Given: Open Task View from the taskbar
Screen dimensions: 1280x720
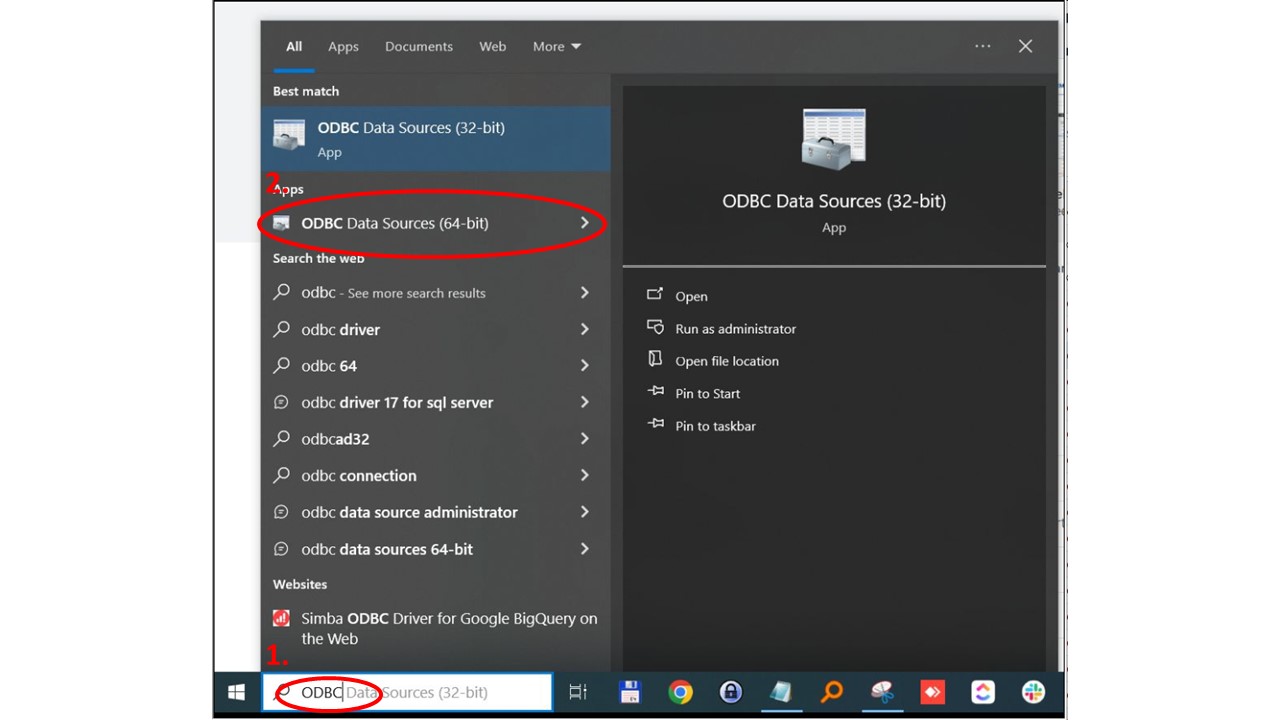Looking at the screenshot, I should pyautogui.click(x=577, y=692).
